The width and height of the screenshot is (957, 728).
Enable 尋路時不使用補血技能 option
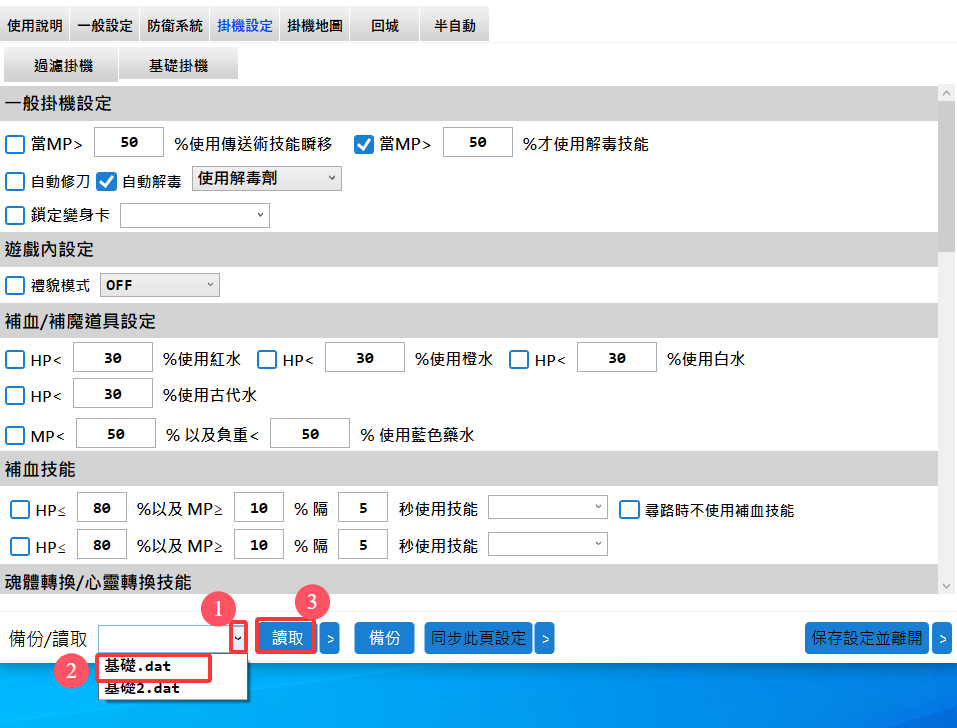(x=629, y=510)
